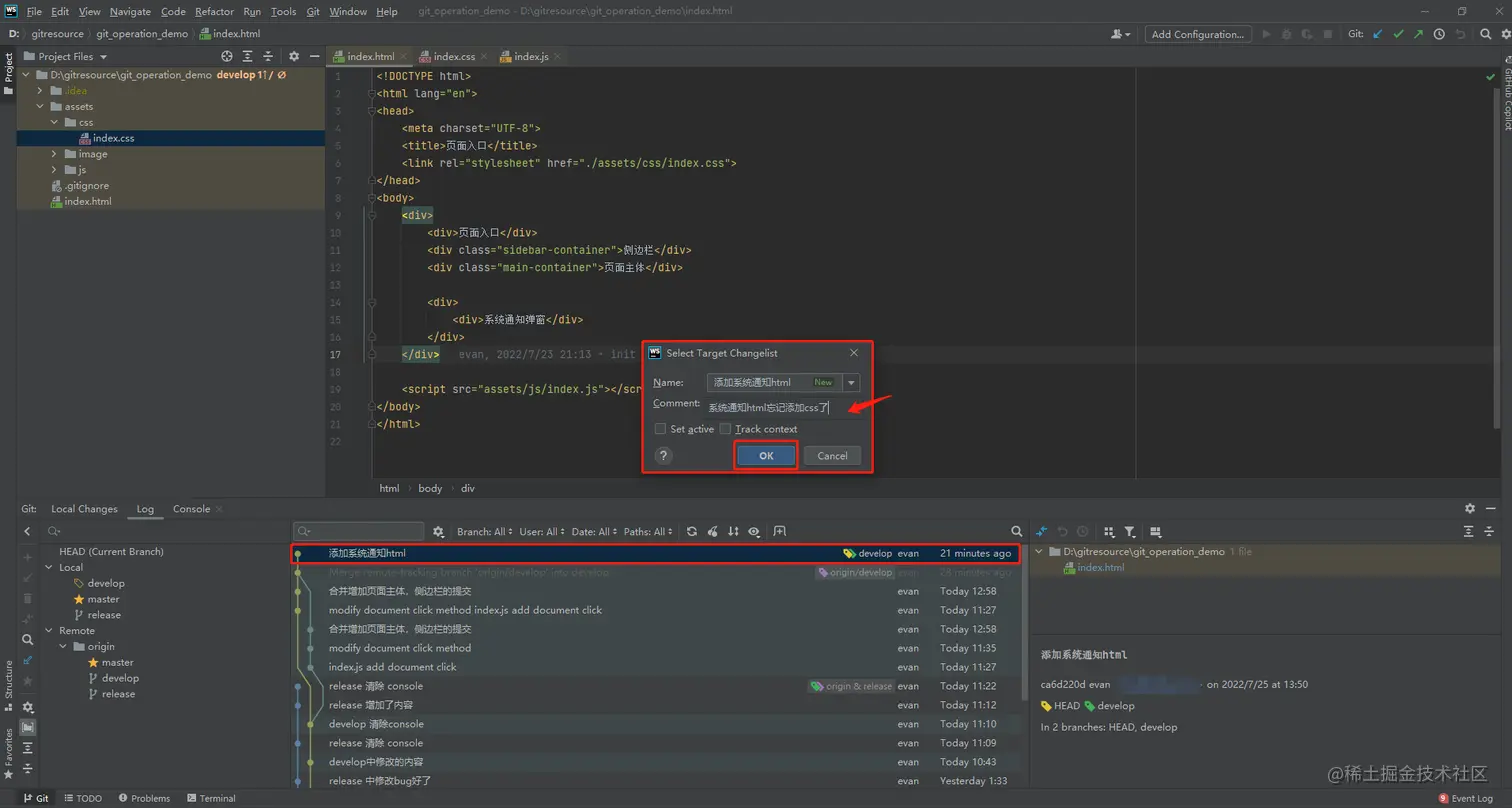
Task: Open Project panel options gear
Action: [x=294, y=56]
